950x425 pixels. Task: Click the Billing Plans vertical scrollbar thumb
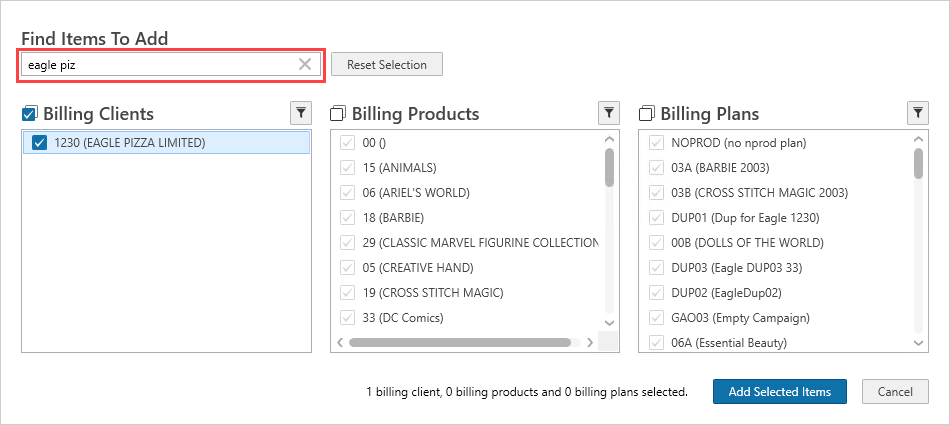[918, 164]
